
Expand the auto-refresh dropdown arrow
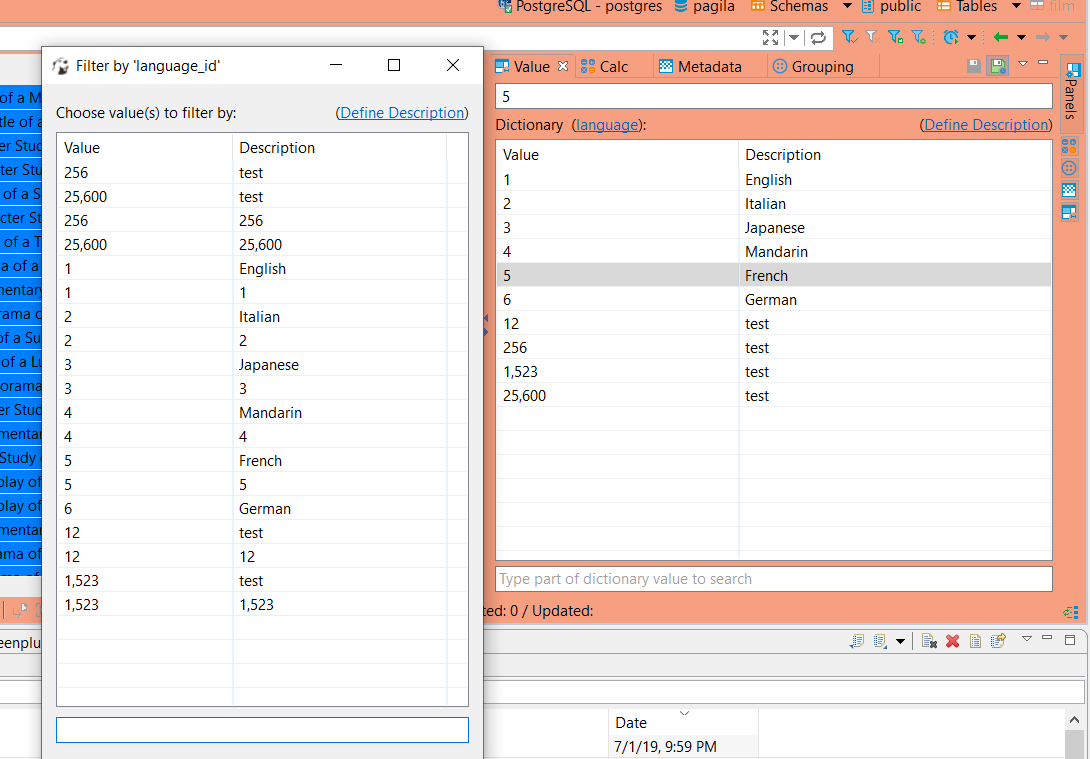pos(971,37)
